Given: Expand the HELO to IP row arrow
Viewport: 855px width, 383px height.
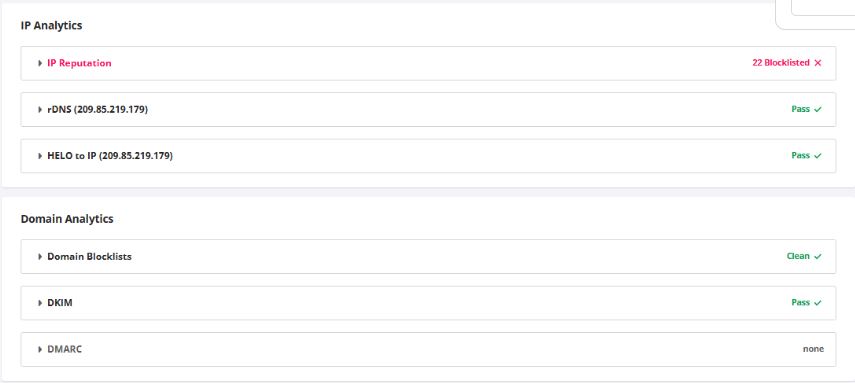Looking at the screenshot, I should [40, 156].
